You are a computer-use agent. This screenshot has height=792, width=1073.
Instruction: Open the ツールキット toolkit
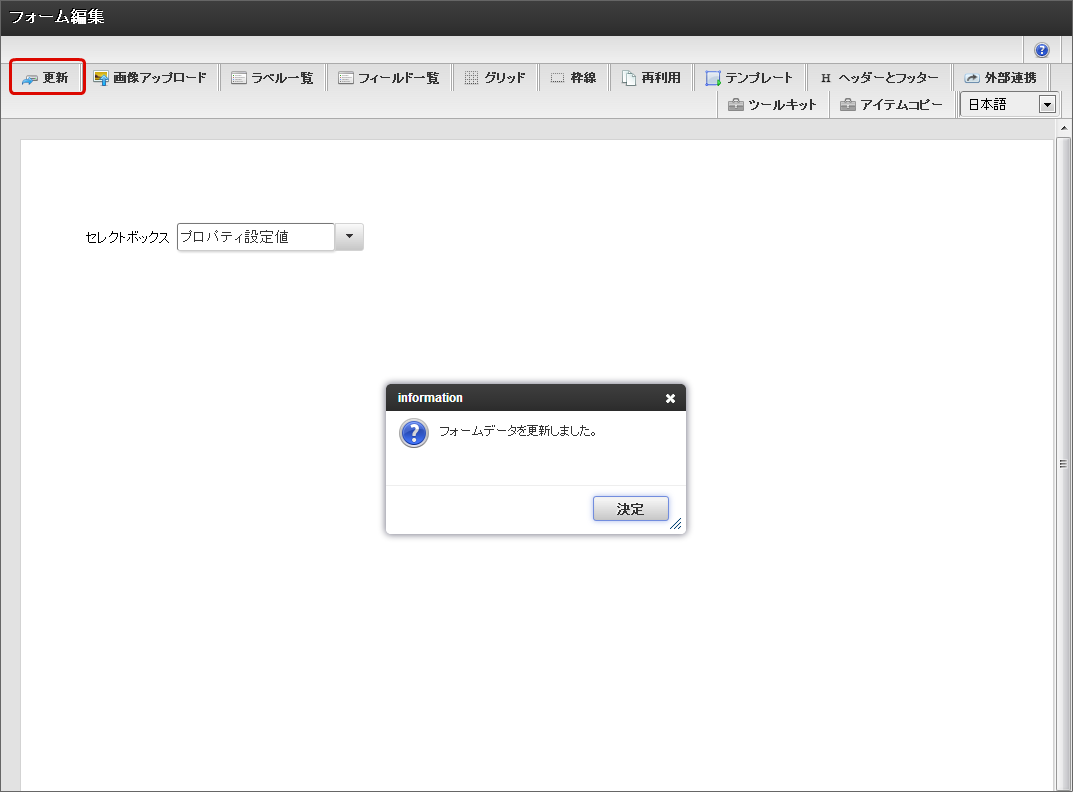pos(773,105)
